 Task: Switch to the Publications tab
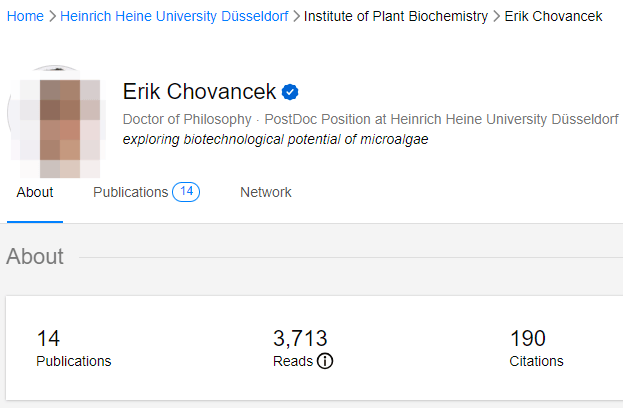(x=130, y=192)
